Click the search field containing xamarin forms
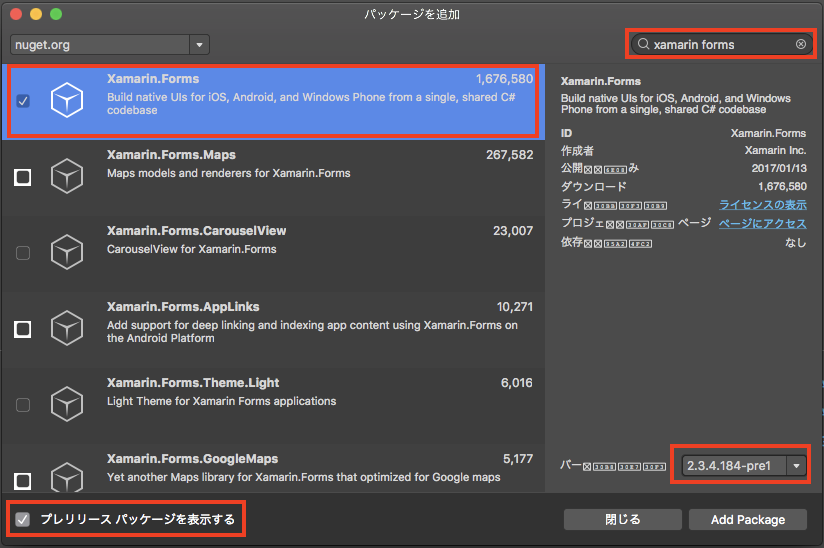 click(722, 44)
